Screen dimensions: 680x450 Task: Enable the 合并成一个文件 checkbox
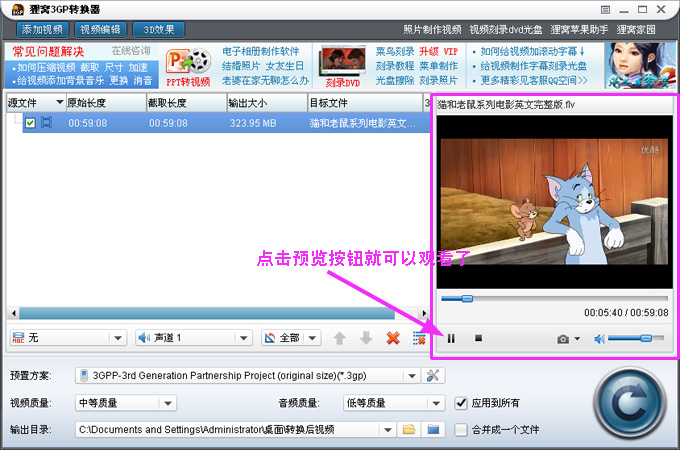(461, 430)
